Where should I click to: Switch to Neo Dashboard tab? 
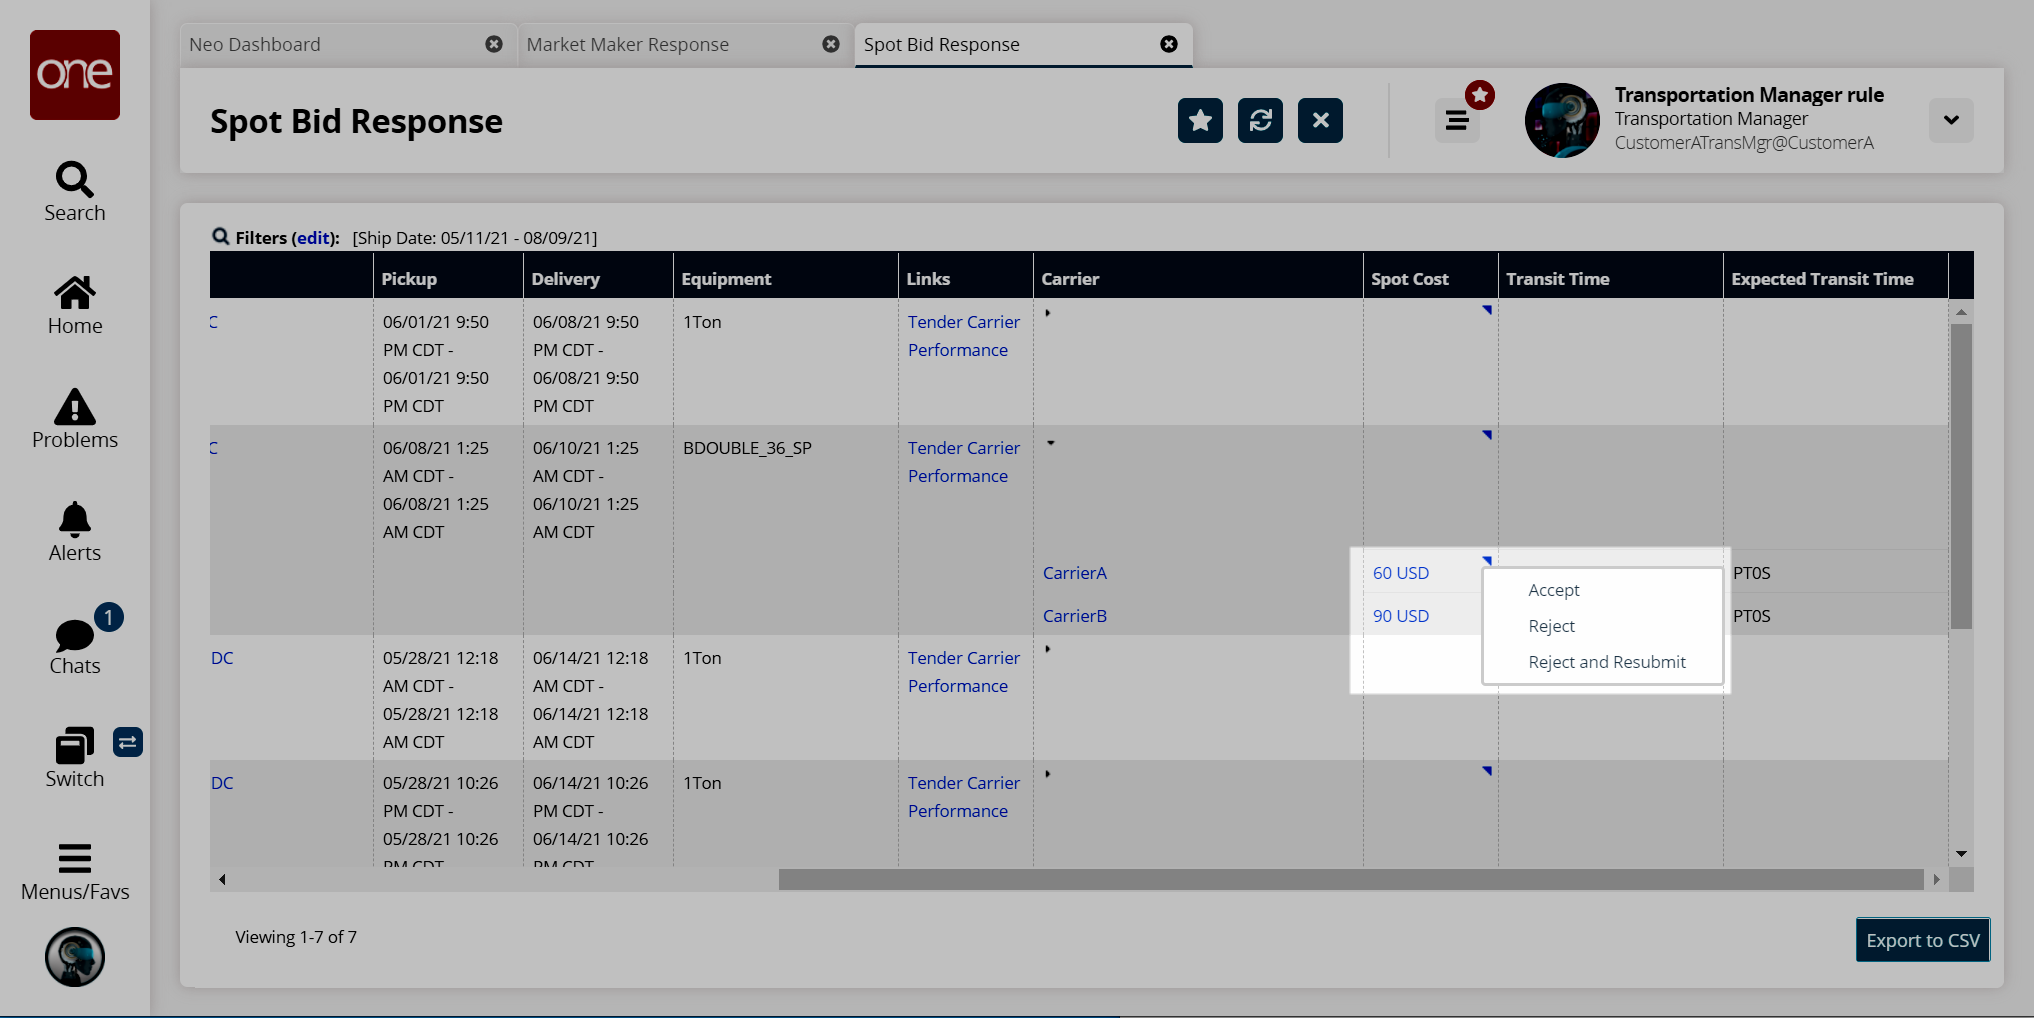(x=255, y=45)
